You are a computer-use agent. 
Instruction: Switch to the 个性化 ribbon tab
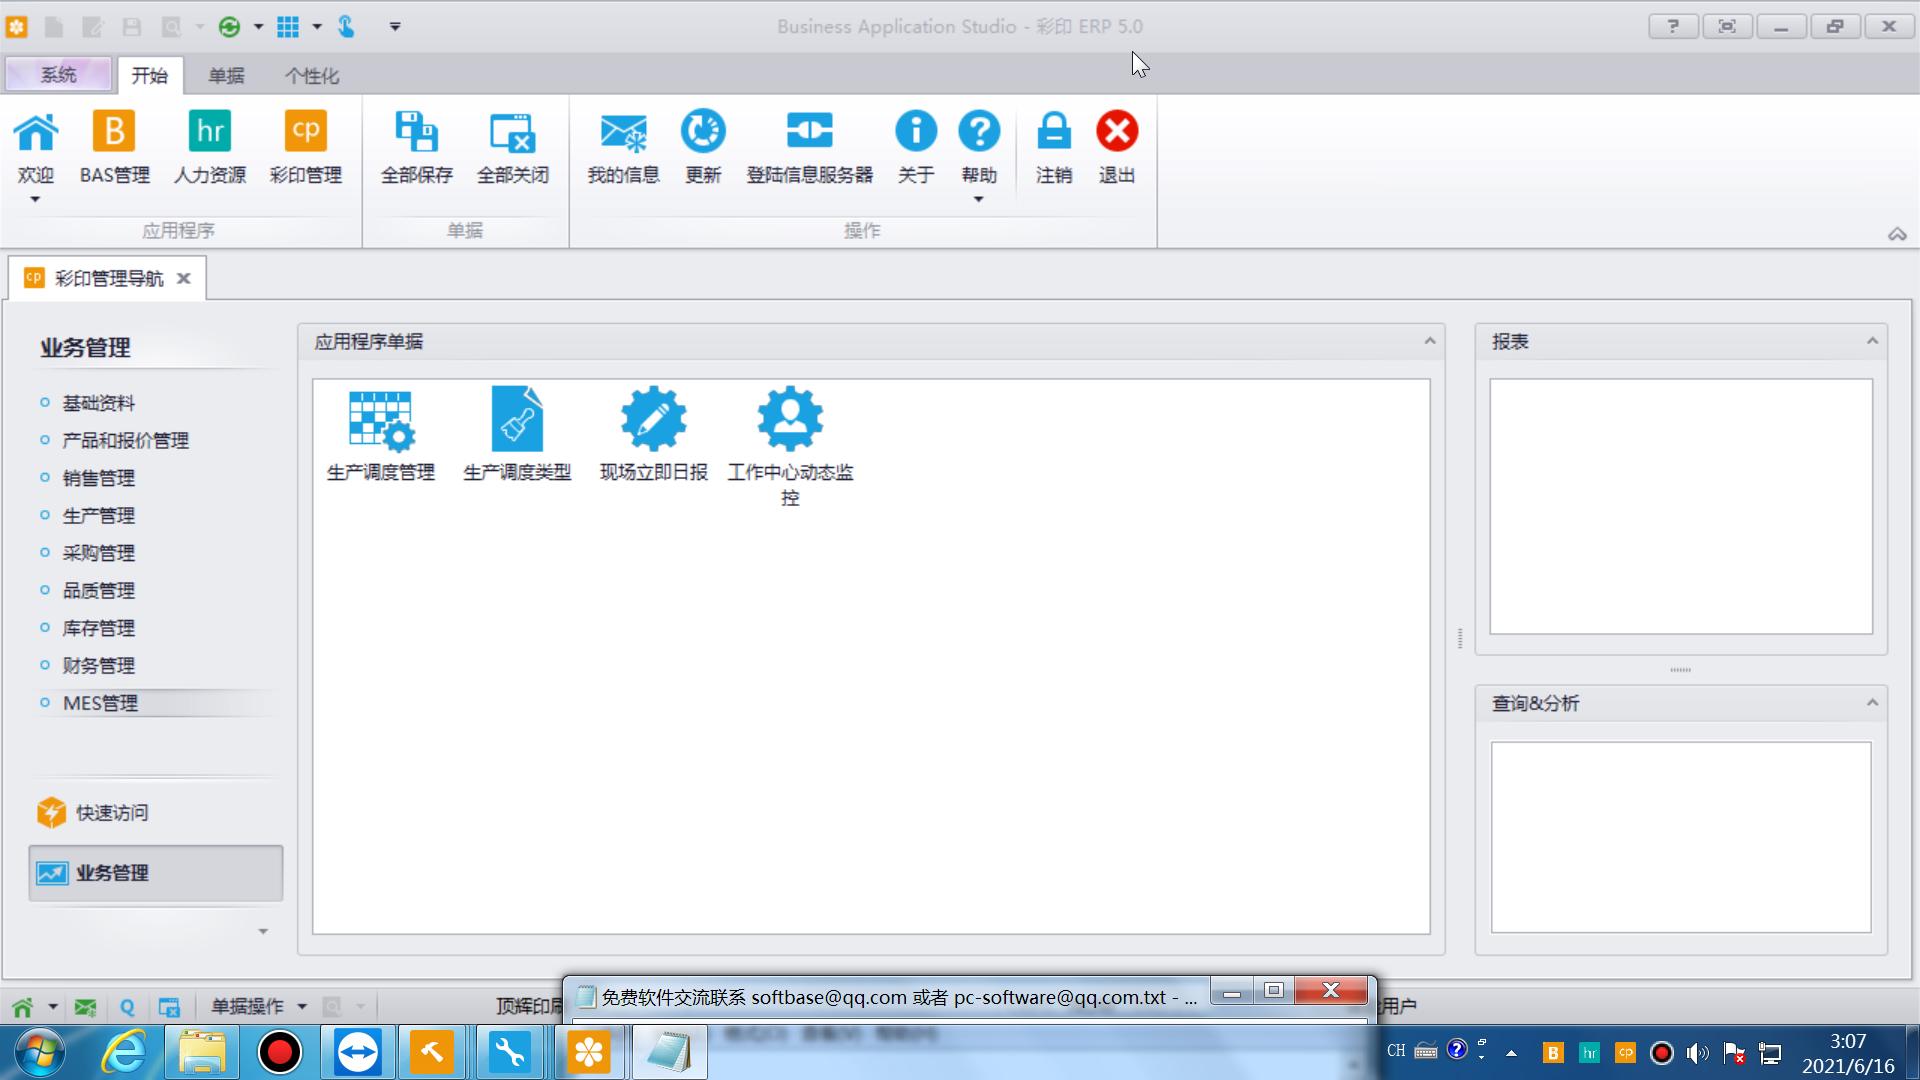(311, 76)
